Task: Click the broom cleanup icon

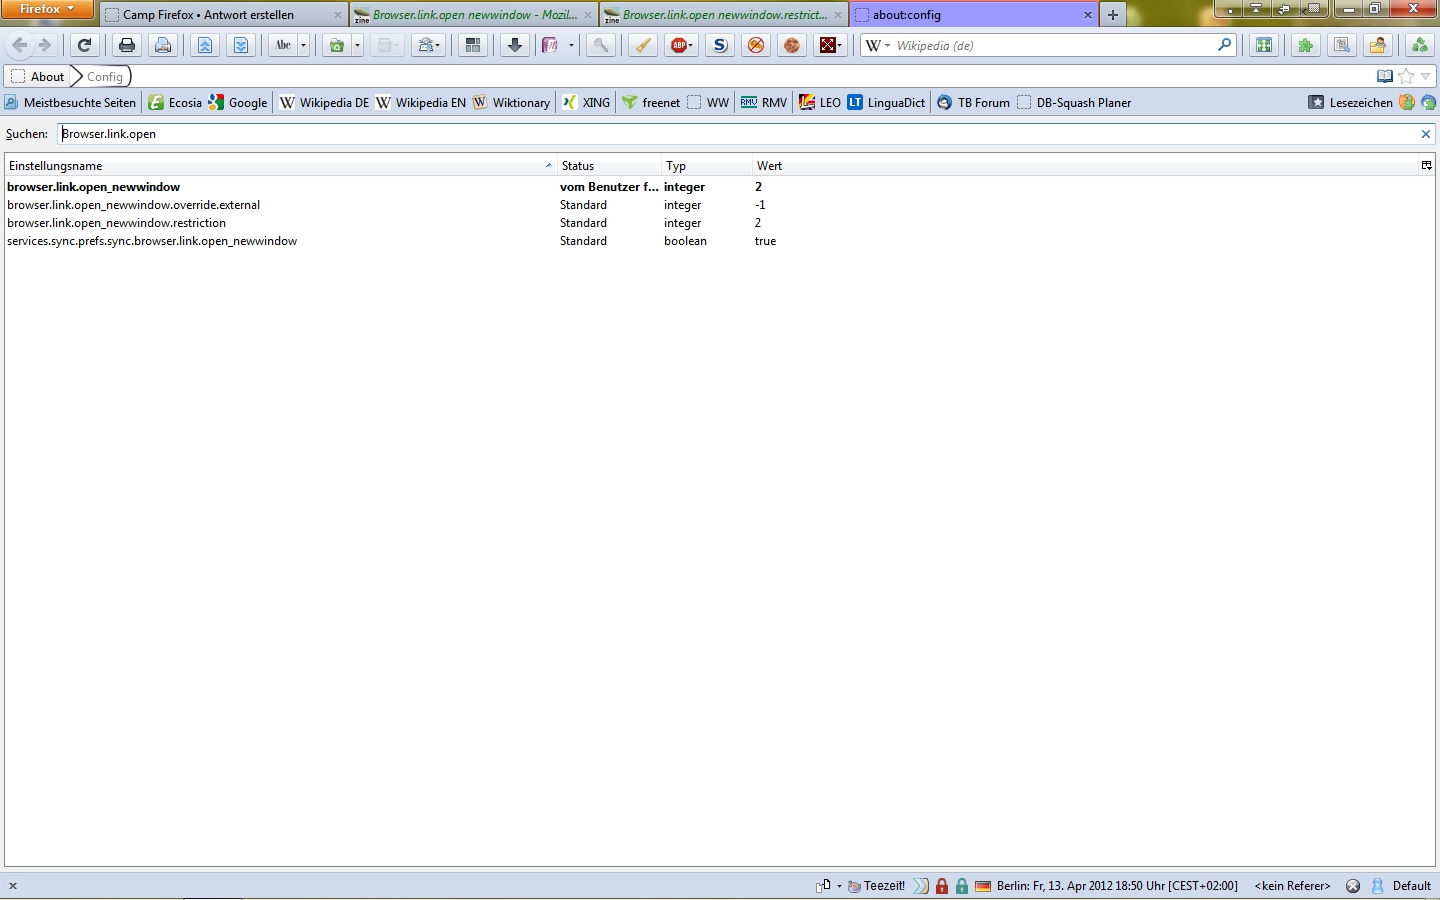Action: tap(643, 45)
